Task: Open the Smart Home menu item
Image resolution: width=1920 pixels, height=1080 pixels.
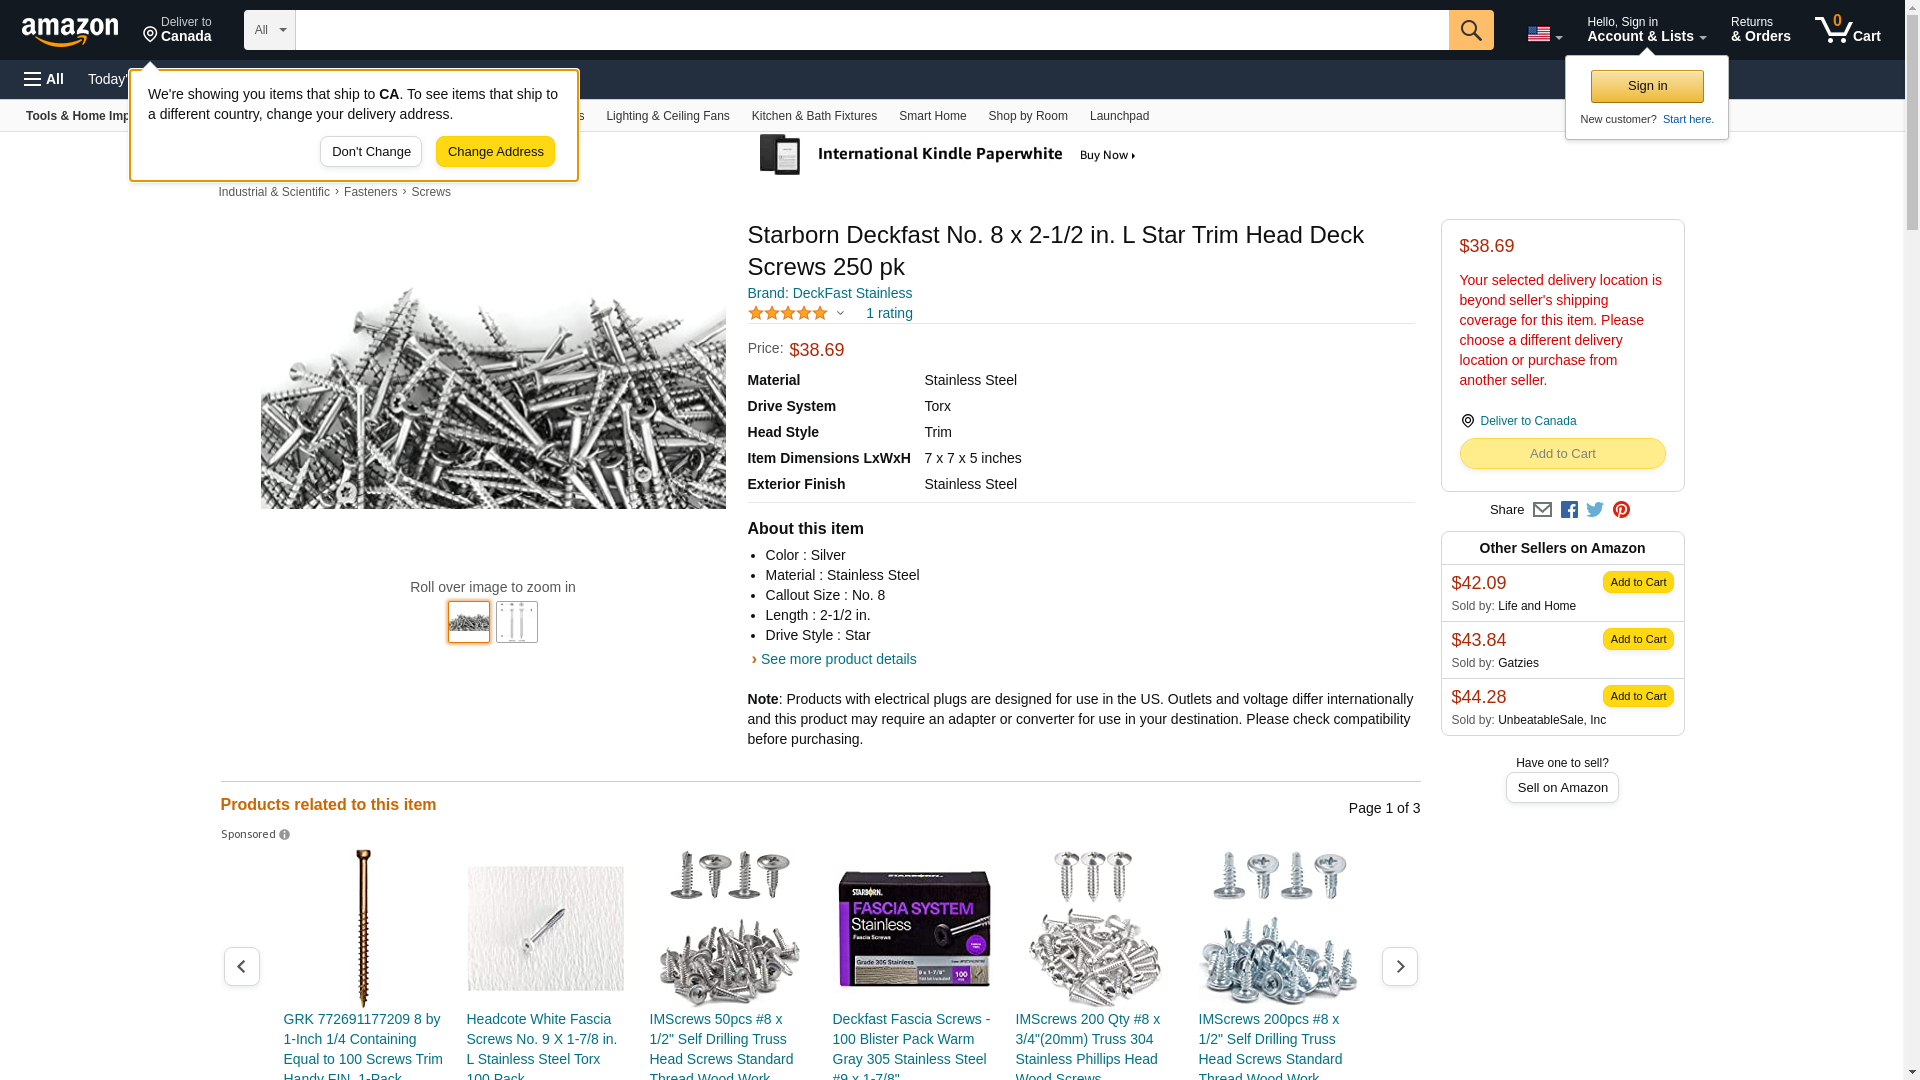Action: point(932,116)
